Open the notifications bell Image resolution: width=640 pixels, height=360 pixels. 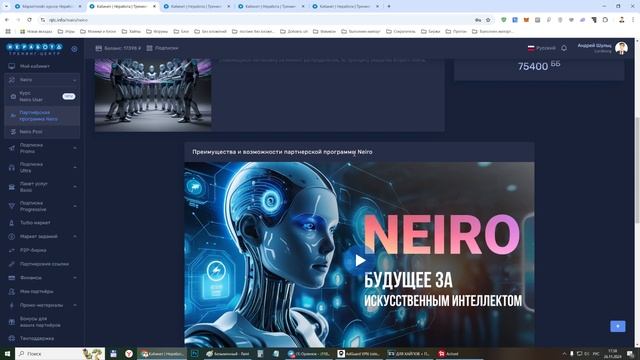click(x=564, y=48)
